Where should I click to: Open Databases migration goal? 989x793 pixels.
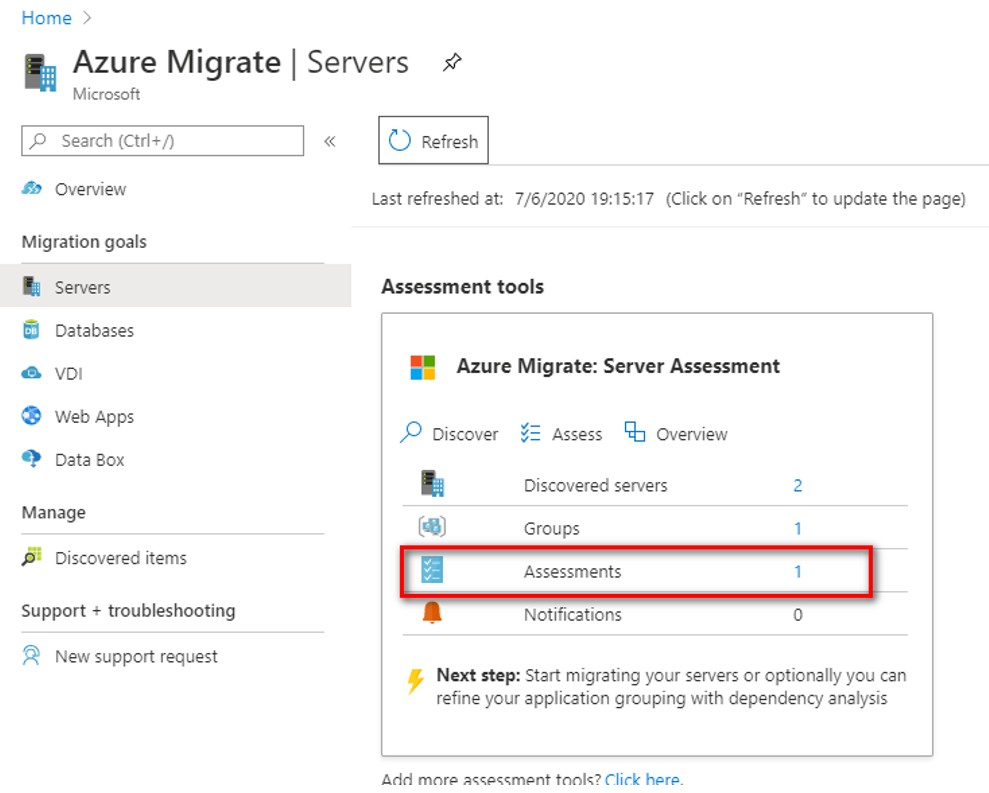click(94, 331)
